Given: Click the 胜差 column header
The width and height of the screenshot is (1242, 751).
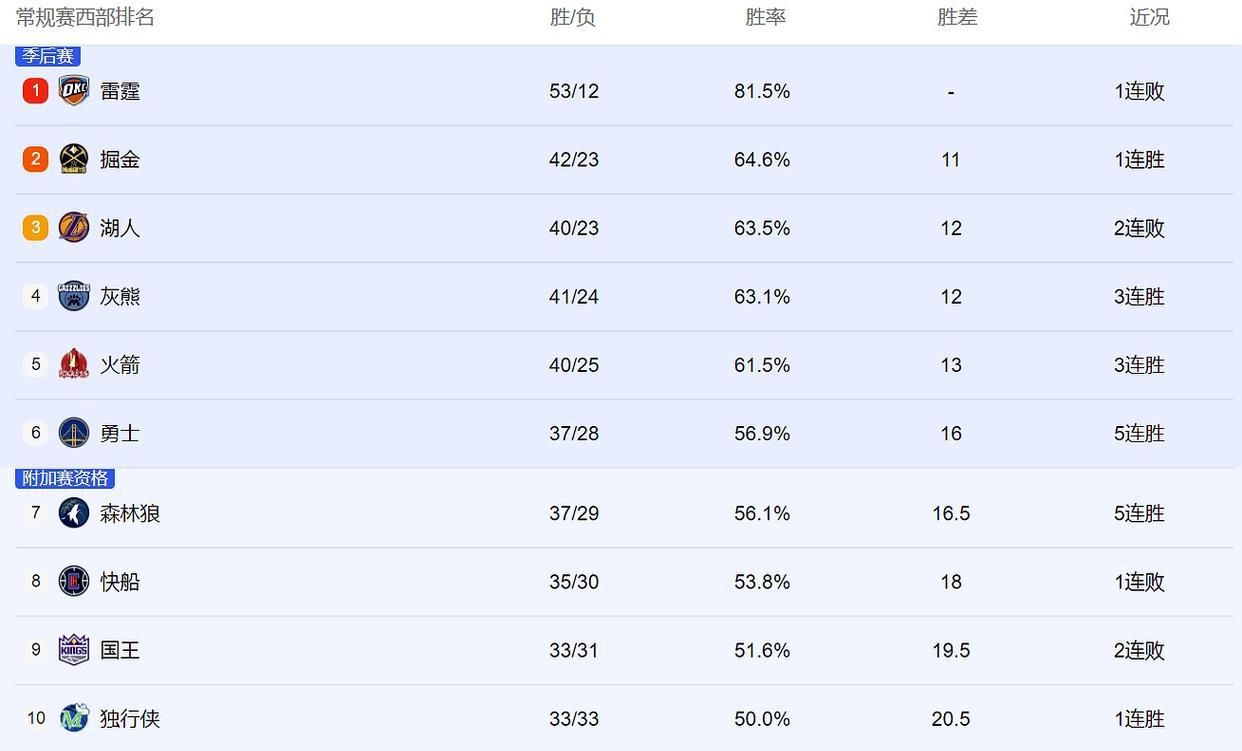Looking at the screenshot, I should [x=957, y=17].
